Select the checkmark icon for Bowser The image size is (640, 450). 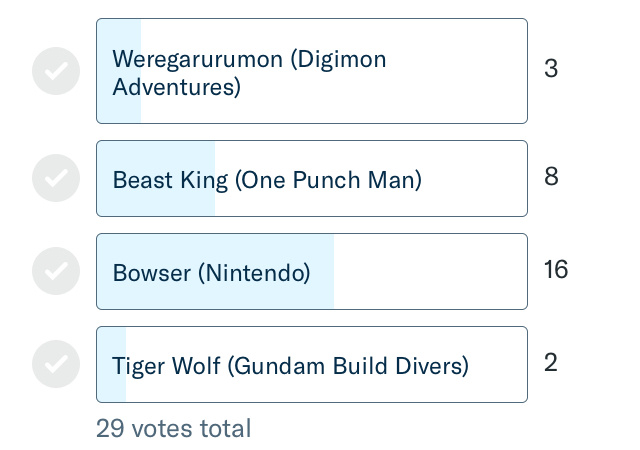(x=56, y=271)
